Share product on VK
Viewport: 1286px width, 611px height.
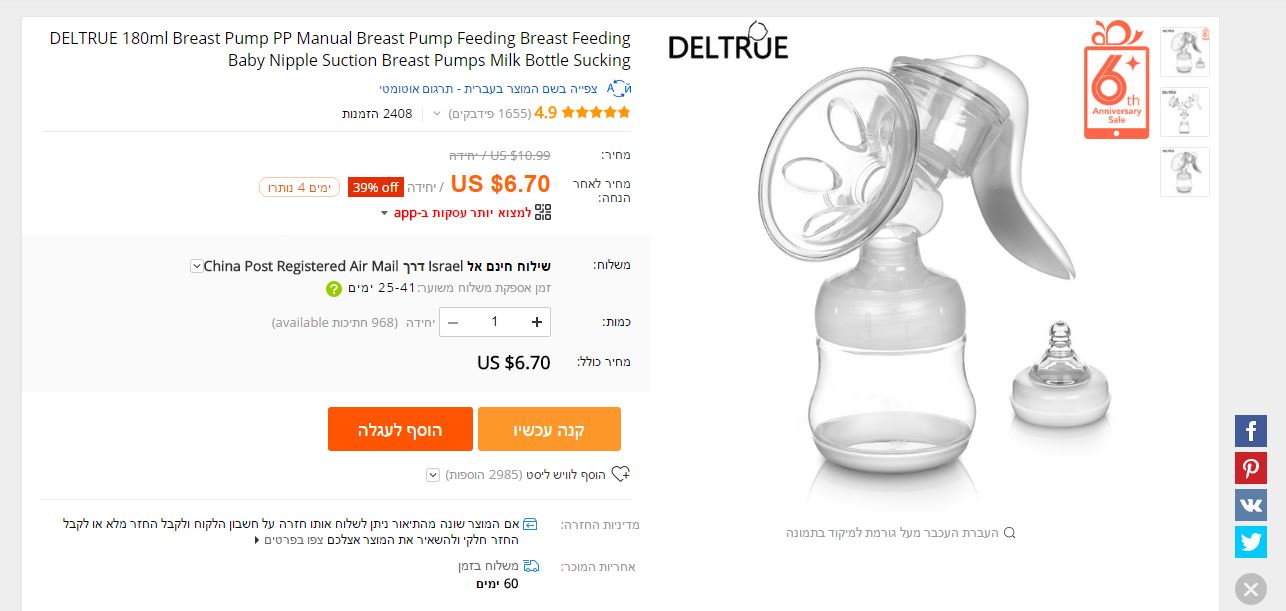pyautogui.click(x=1250, y=505)
